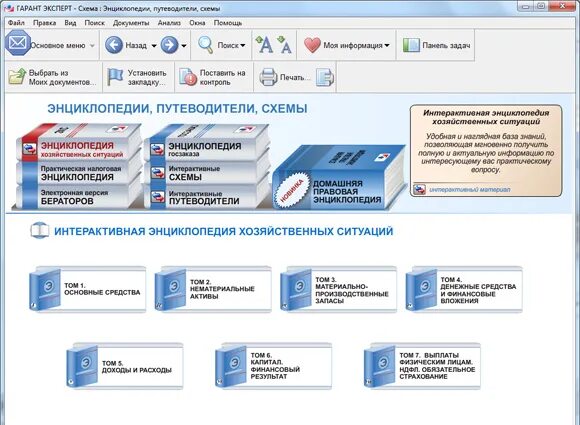Click the book icon of Том 2
The height and width of the screenshot is (425, 580).
pyautogui.click(x=170, y=289)
